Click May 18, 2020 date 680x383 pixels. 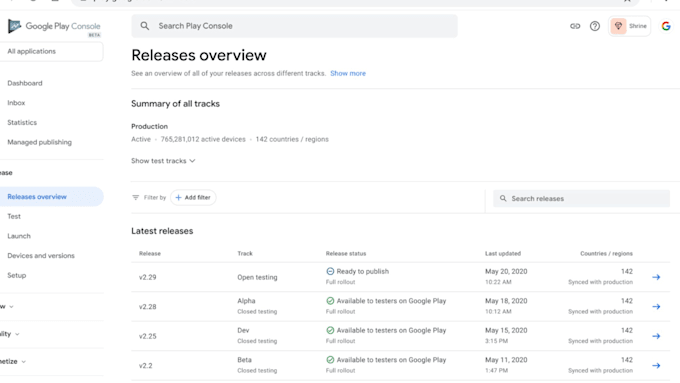[x=506, y=301]
